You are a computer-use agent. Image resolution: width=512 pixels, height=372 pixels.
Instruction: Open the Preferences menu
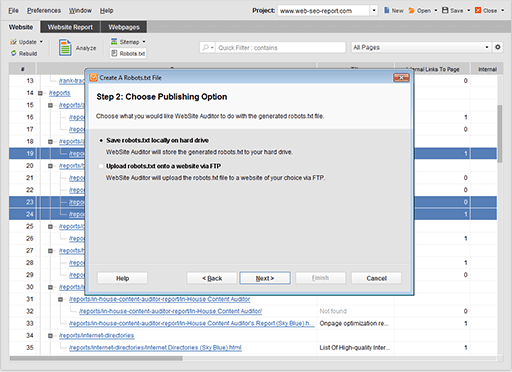coord(44,11)
